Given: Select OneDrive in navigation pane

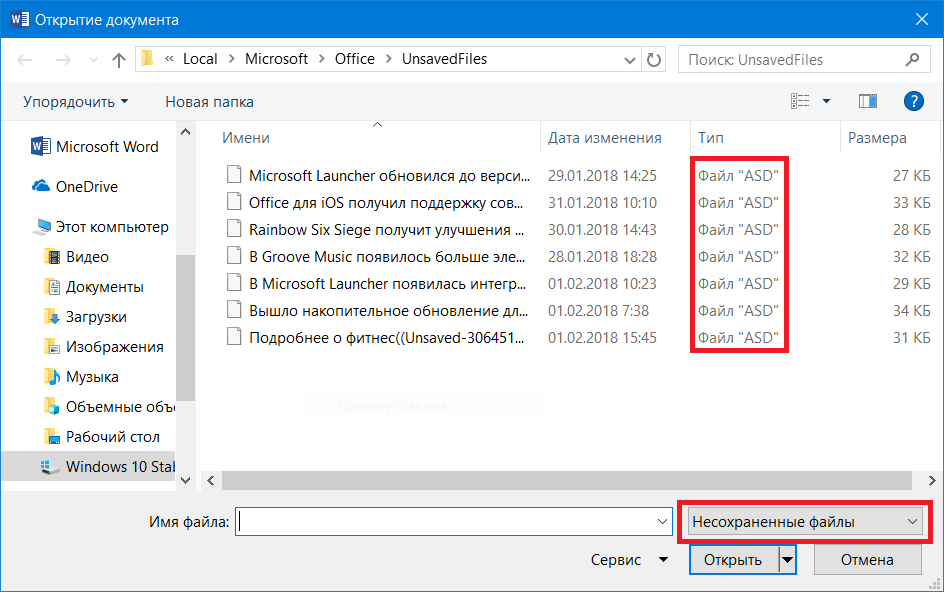Looking at the screenshot, I should coord(75,187).
